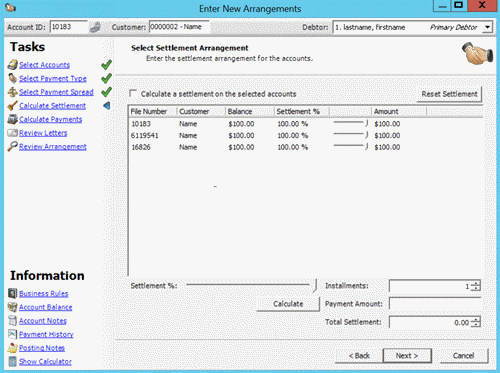
Task: Launch the Show Calculator link
Action: 45,362
